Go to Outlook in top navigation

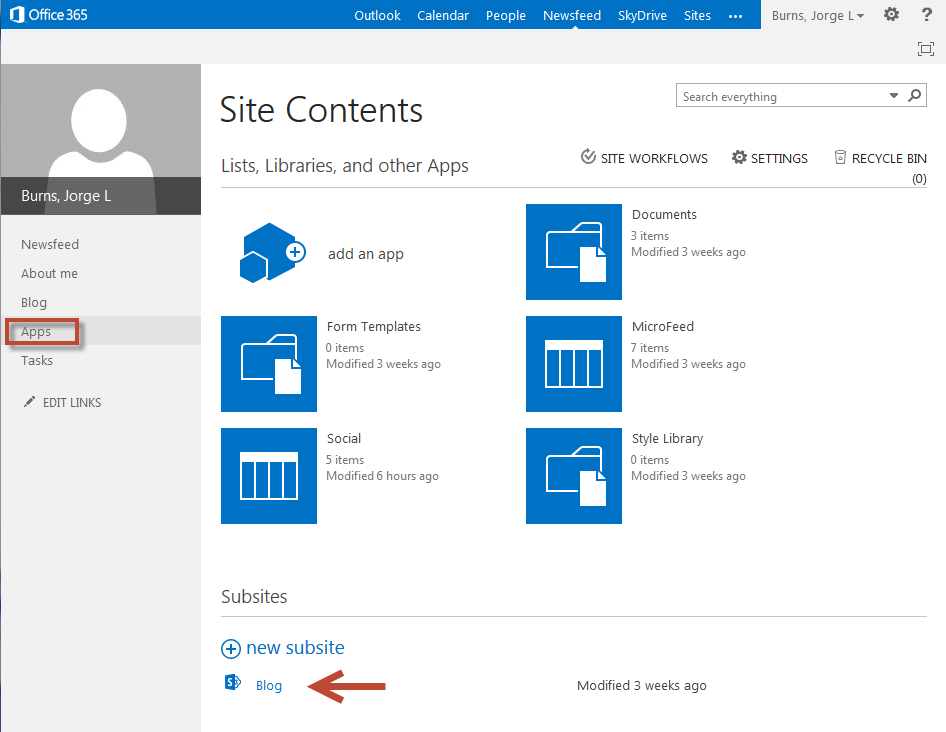(x=377, y=15)
